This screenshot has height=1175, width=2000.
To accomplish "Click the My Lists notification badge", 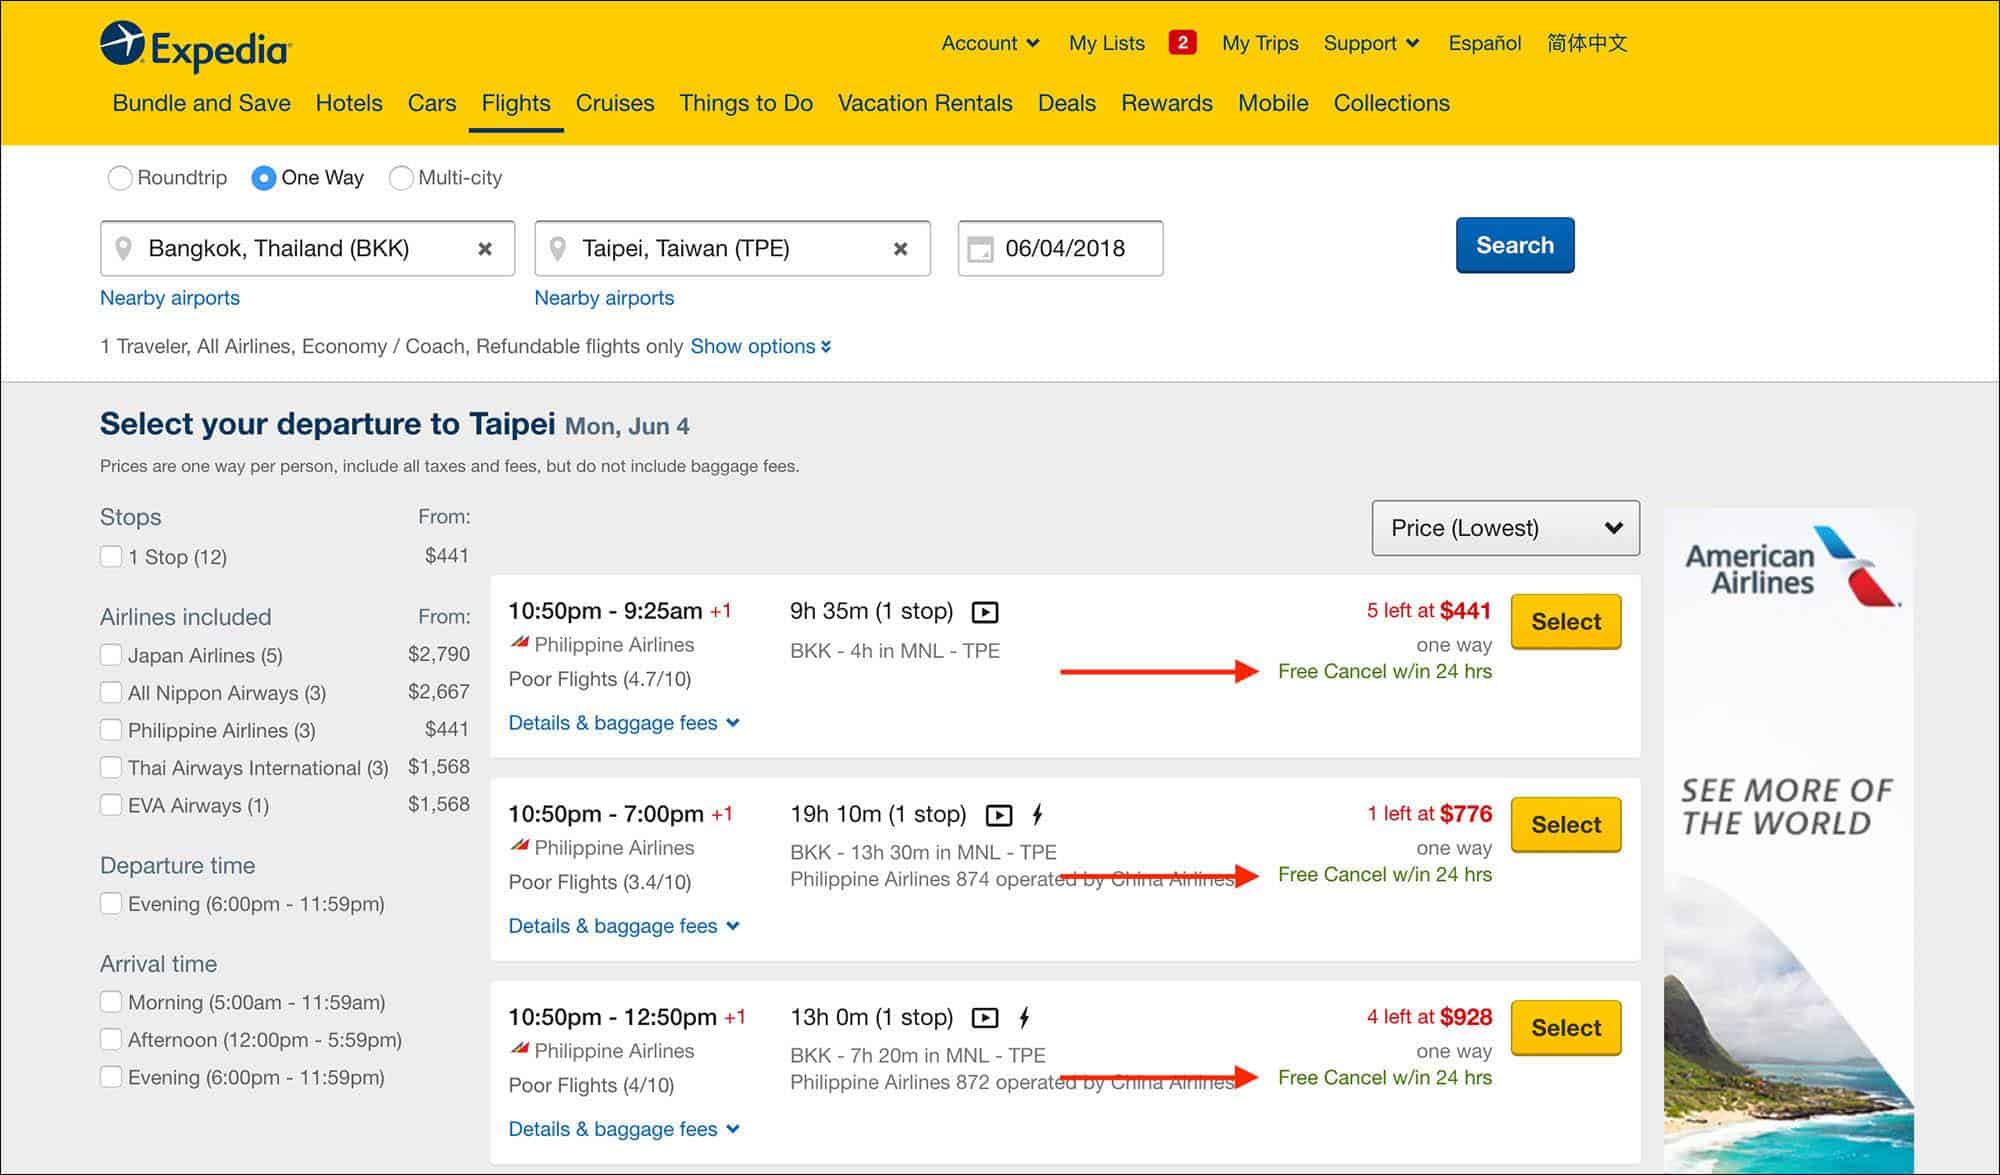I will point(1182,43).
